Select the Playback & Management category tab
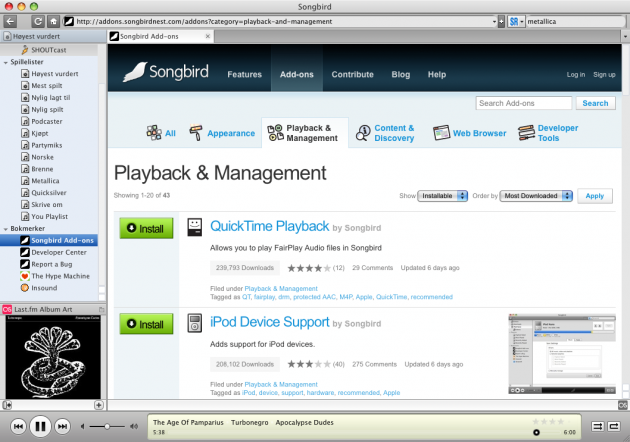Screen dimensions: 630x442 305,133
